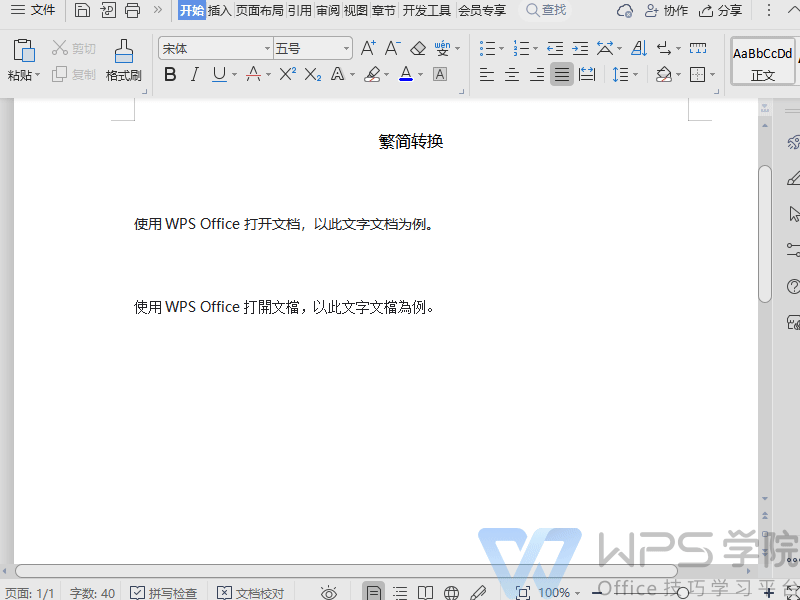This screenshot has height=600, width=800.
Task: Apply subscript X₂ formatting
Action: [x=312, y=75]
